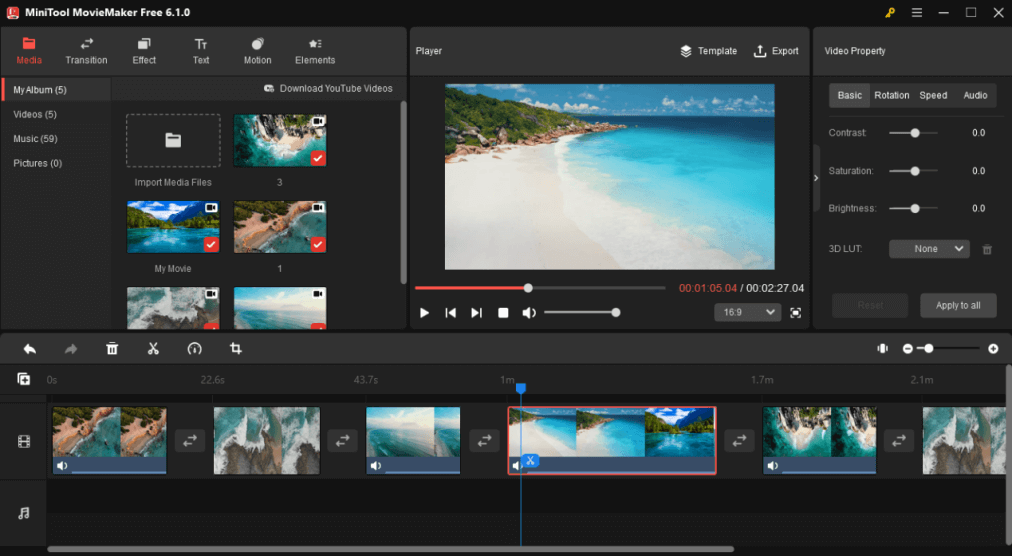
Task: Enter full screen preview mode
Action: click(x=796, y=313)
